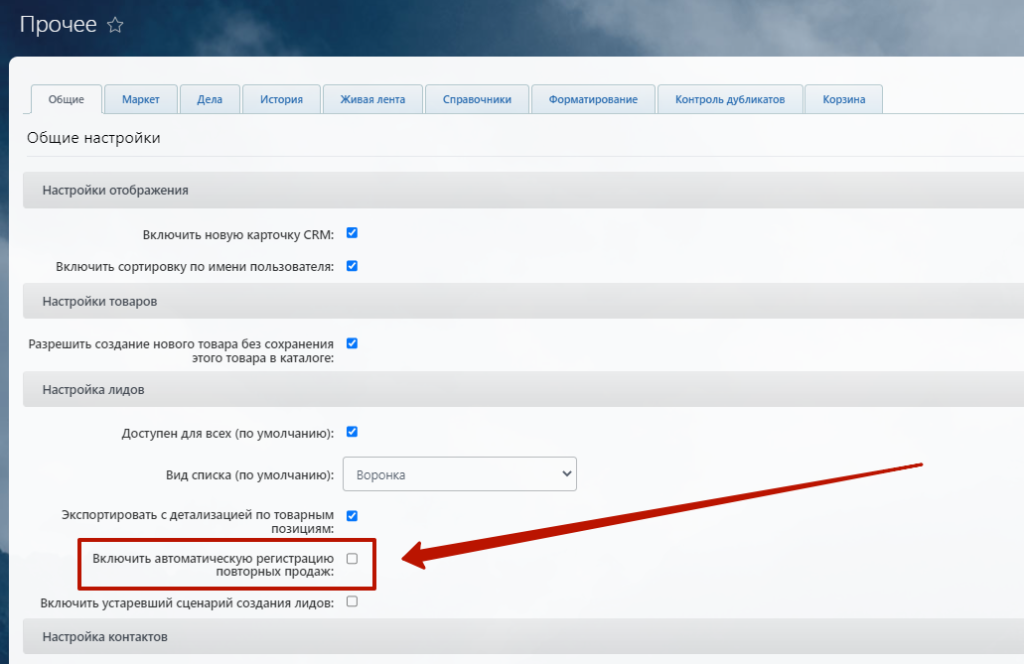This screenshot has height=664, width=1024.
Task: Enable automatic registration of repeat sales
Action: click(352, 558)
